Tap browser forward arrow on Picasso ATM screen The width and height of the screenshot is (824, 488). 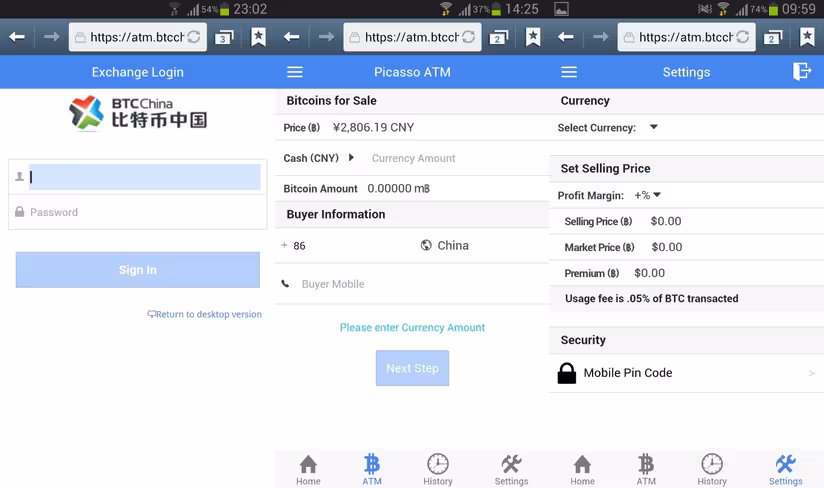point(326,37)
